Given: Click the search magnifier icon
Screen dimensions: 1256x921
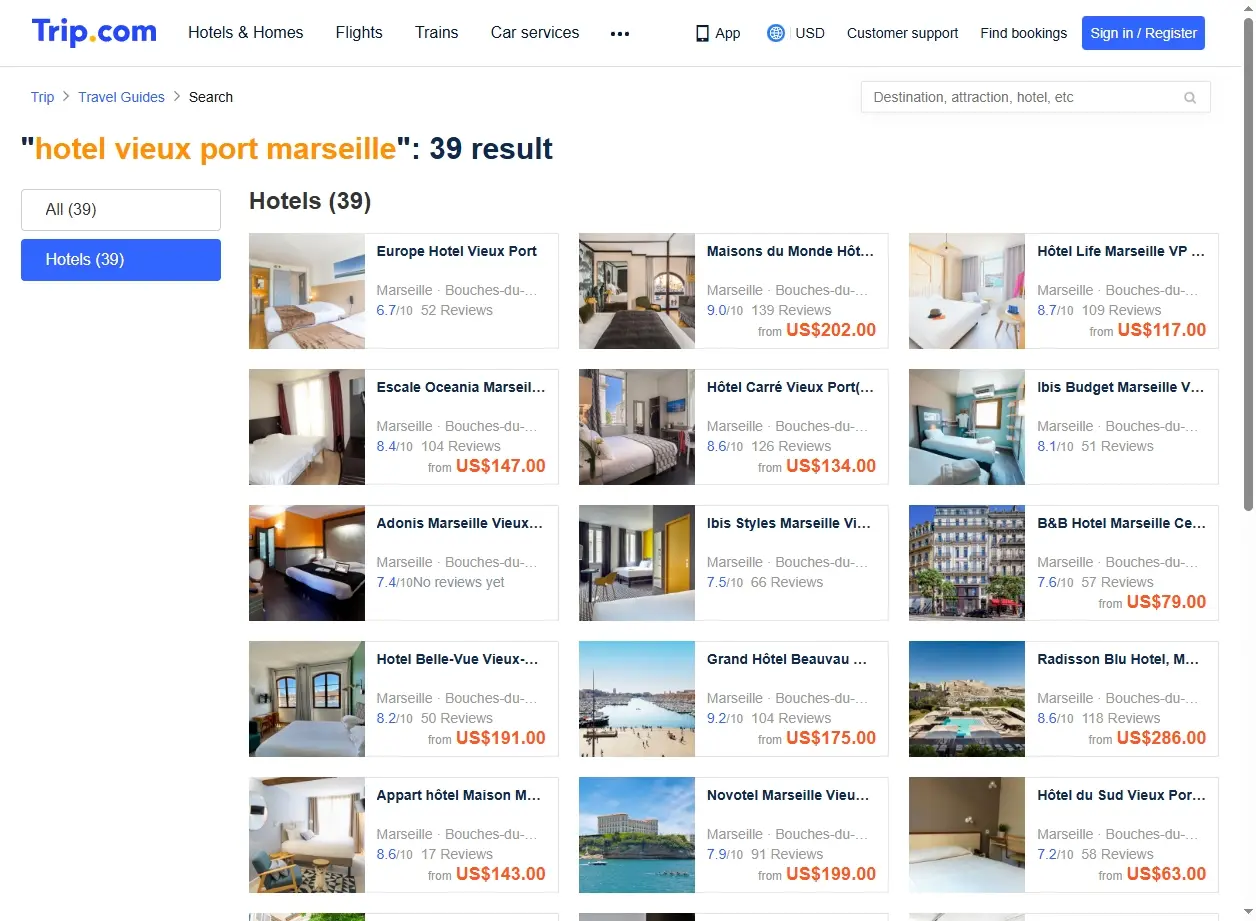Looking at the screenshot, I should (x=1190, y=97).
